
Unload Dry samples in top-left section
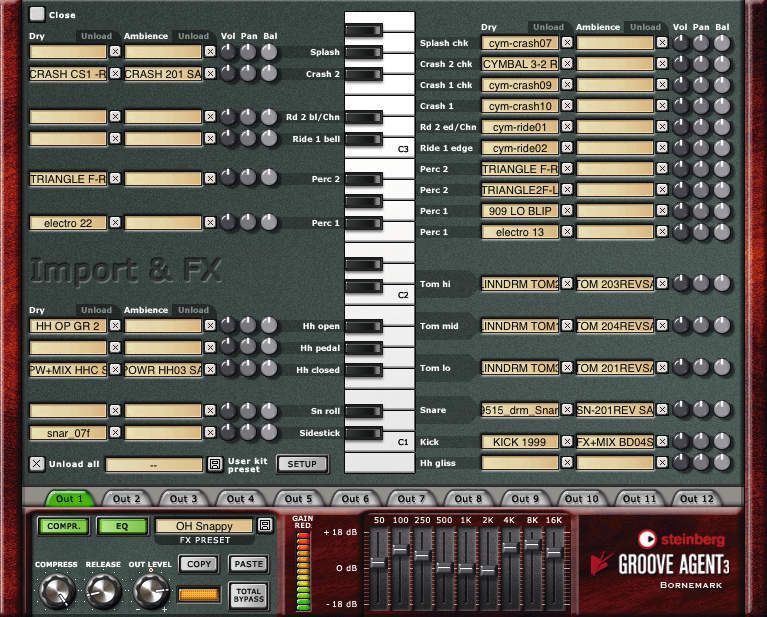96,36
